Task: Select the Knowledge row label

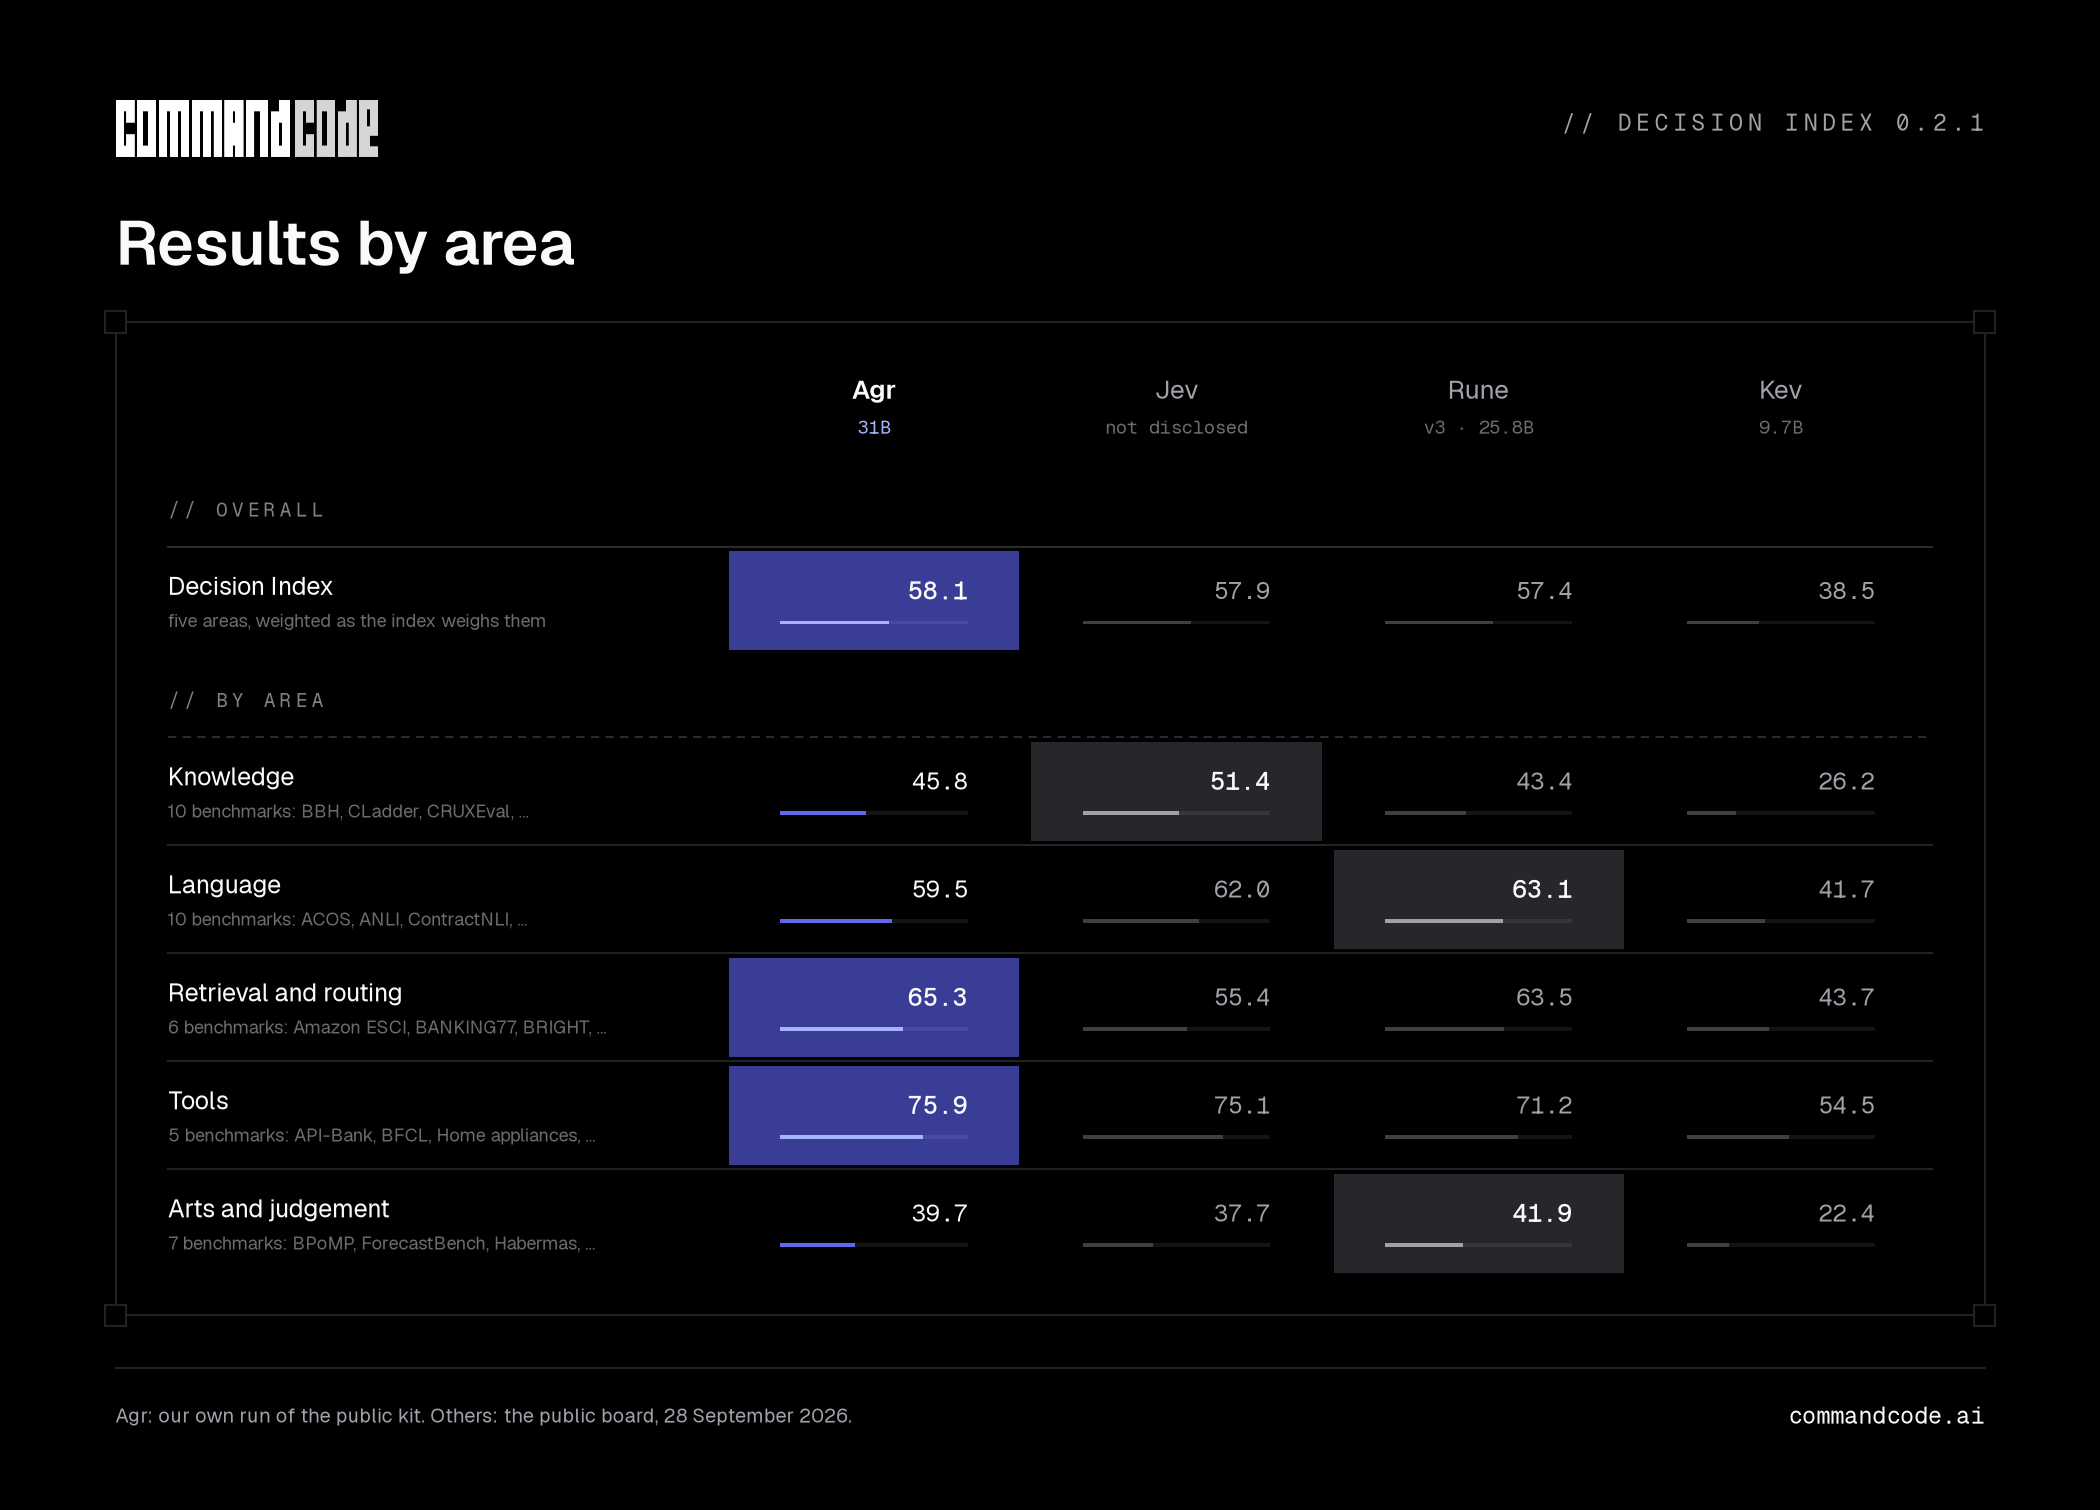Action: [231, 777]
